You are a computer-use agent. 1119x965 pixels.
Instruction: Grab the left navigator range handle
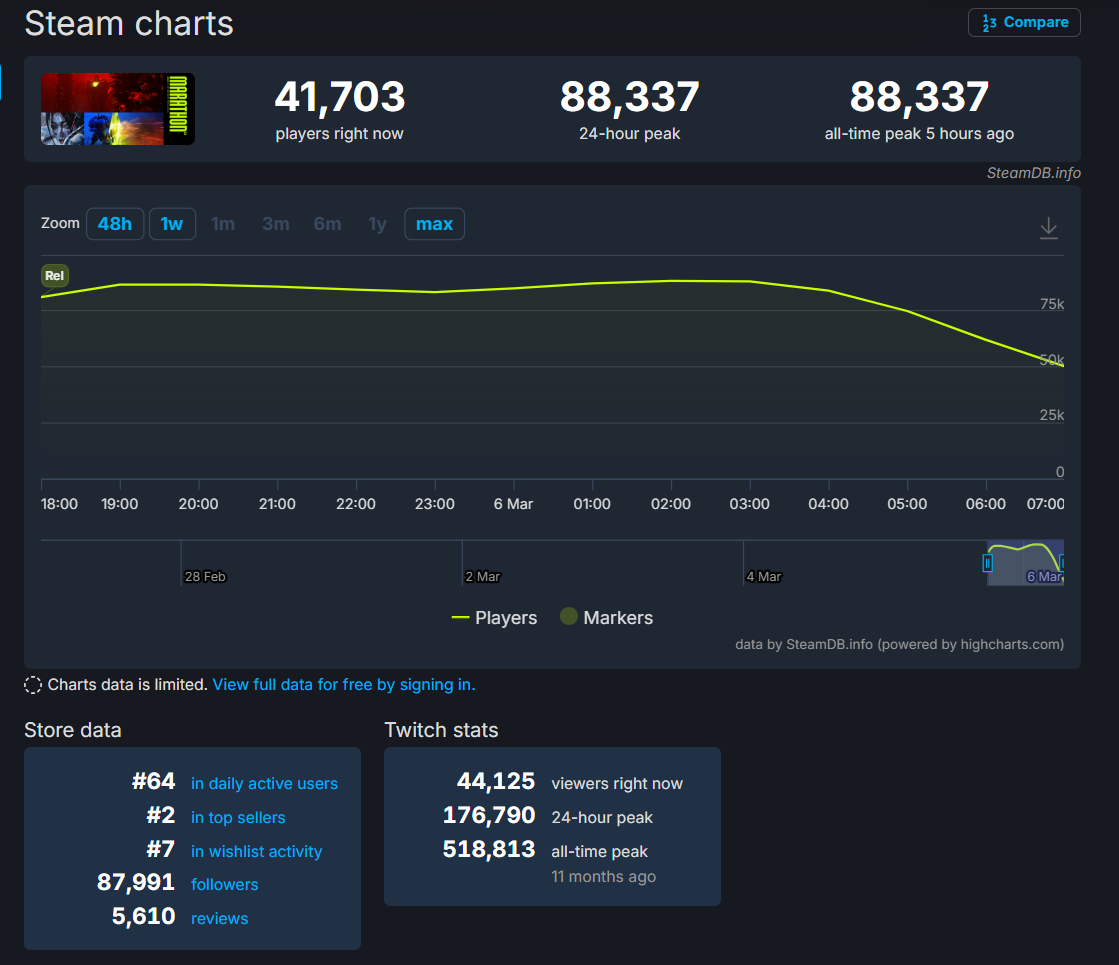(988, 563)
